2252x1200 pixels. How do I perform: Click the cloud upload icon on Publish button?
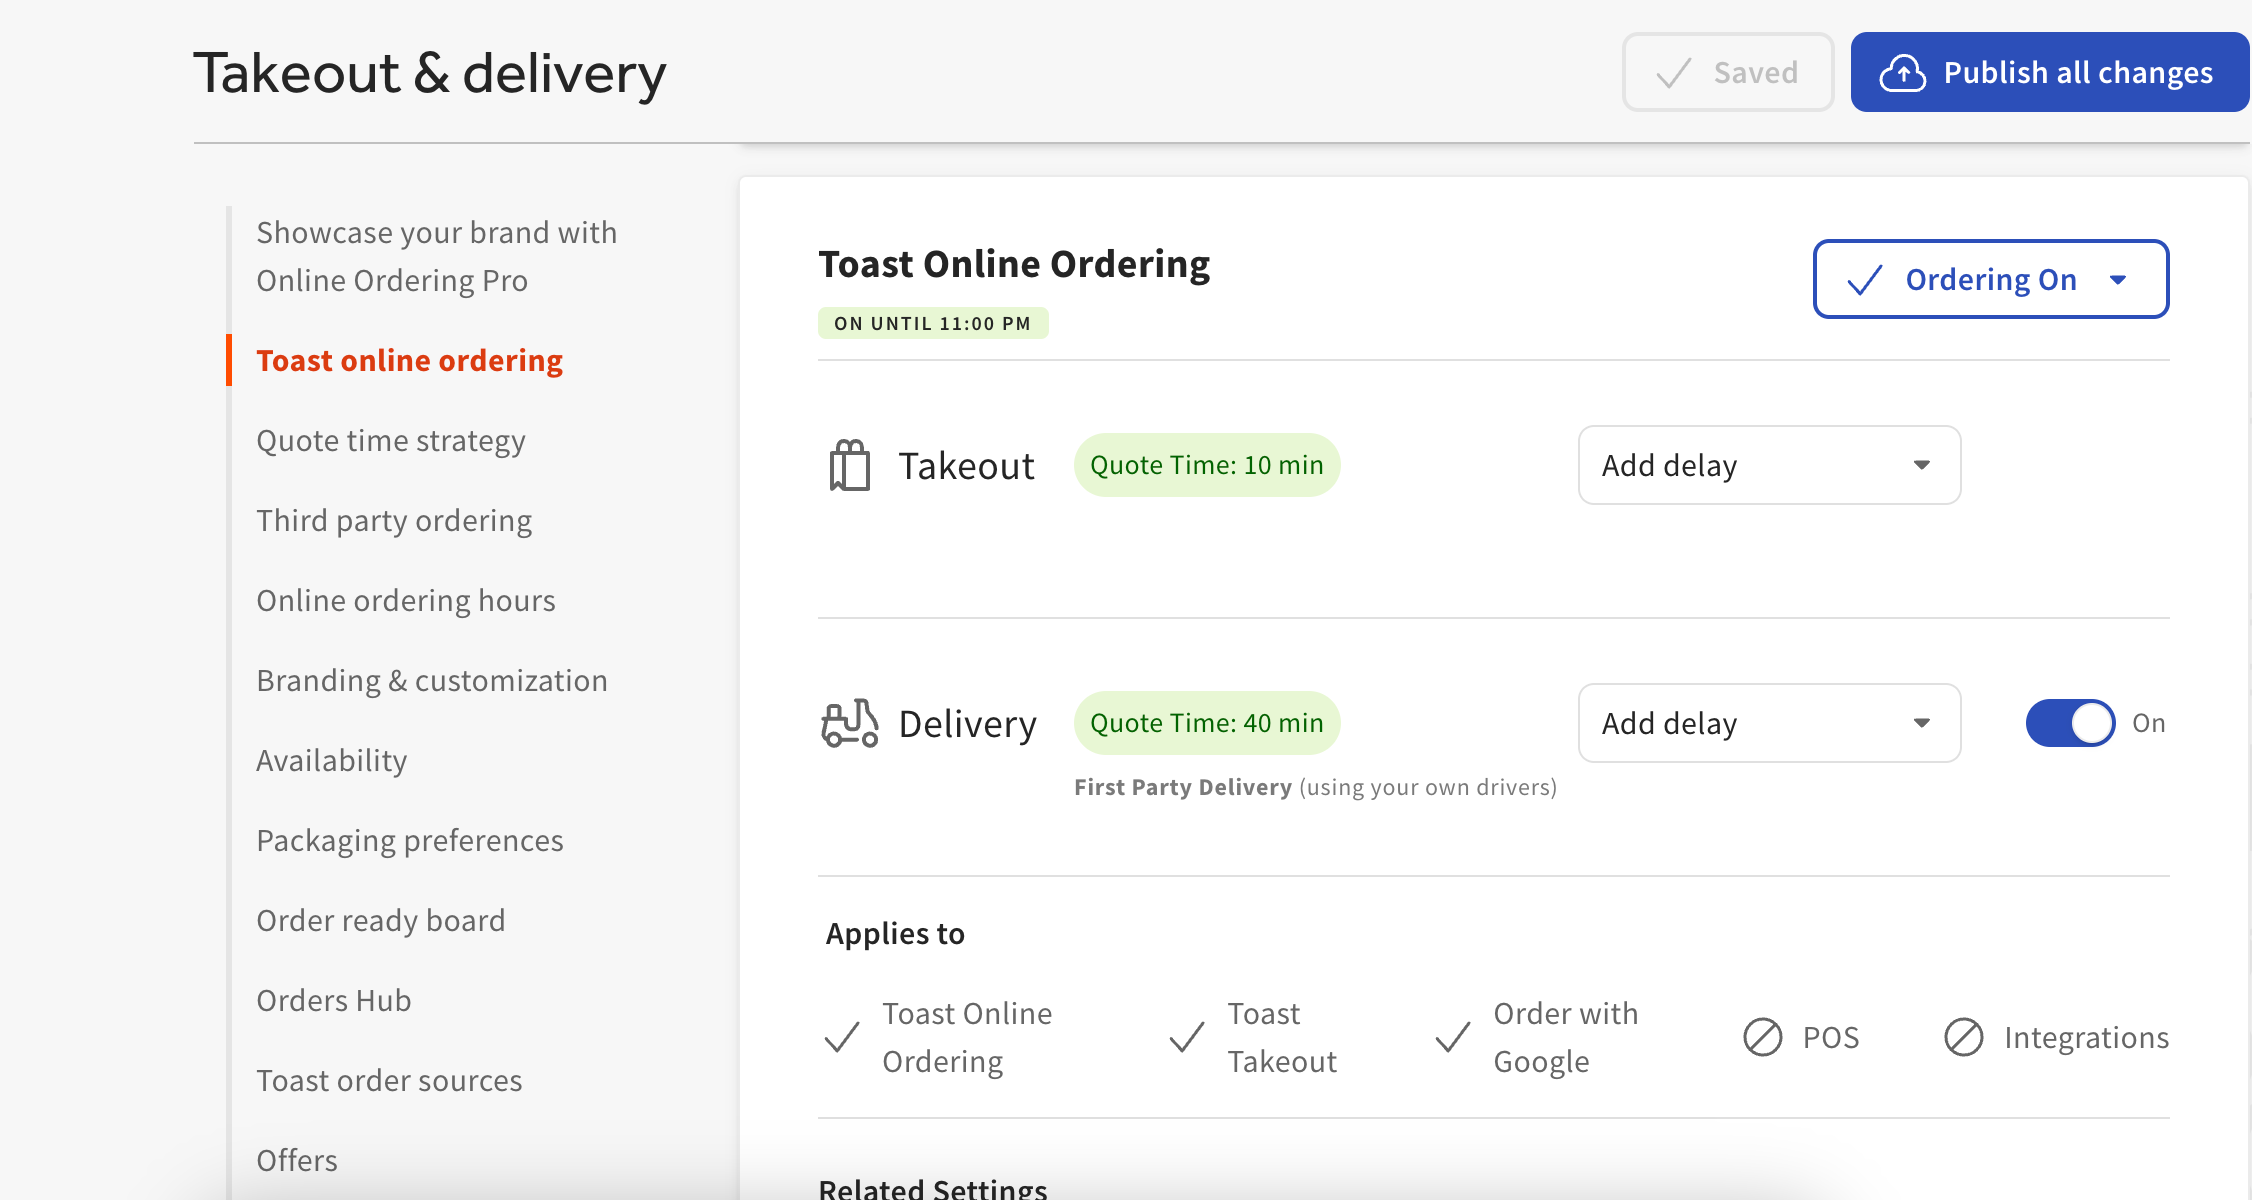point(1903,71)
